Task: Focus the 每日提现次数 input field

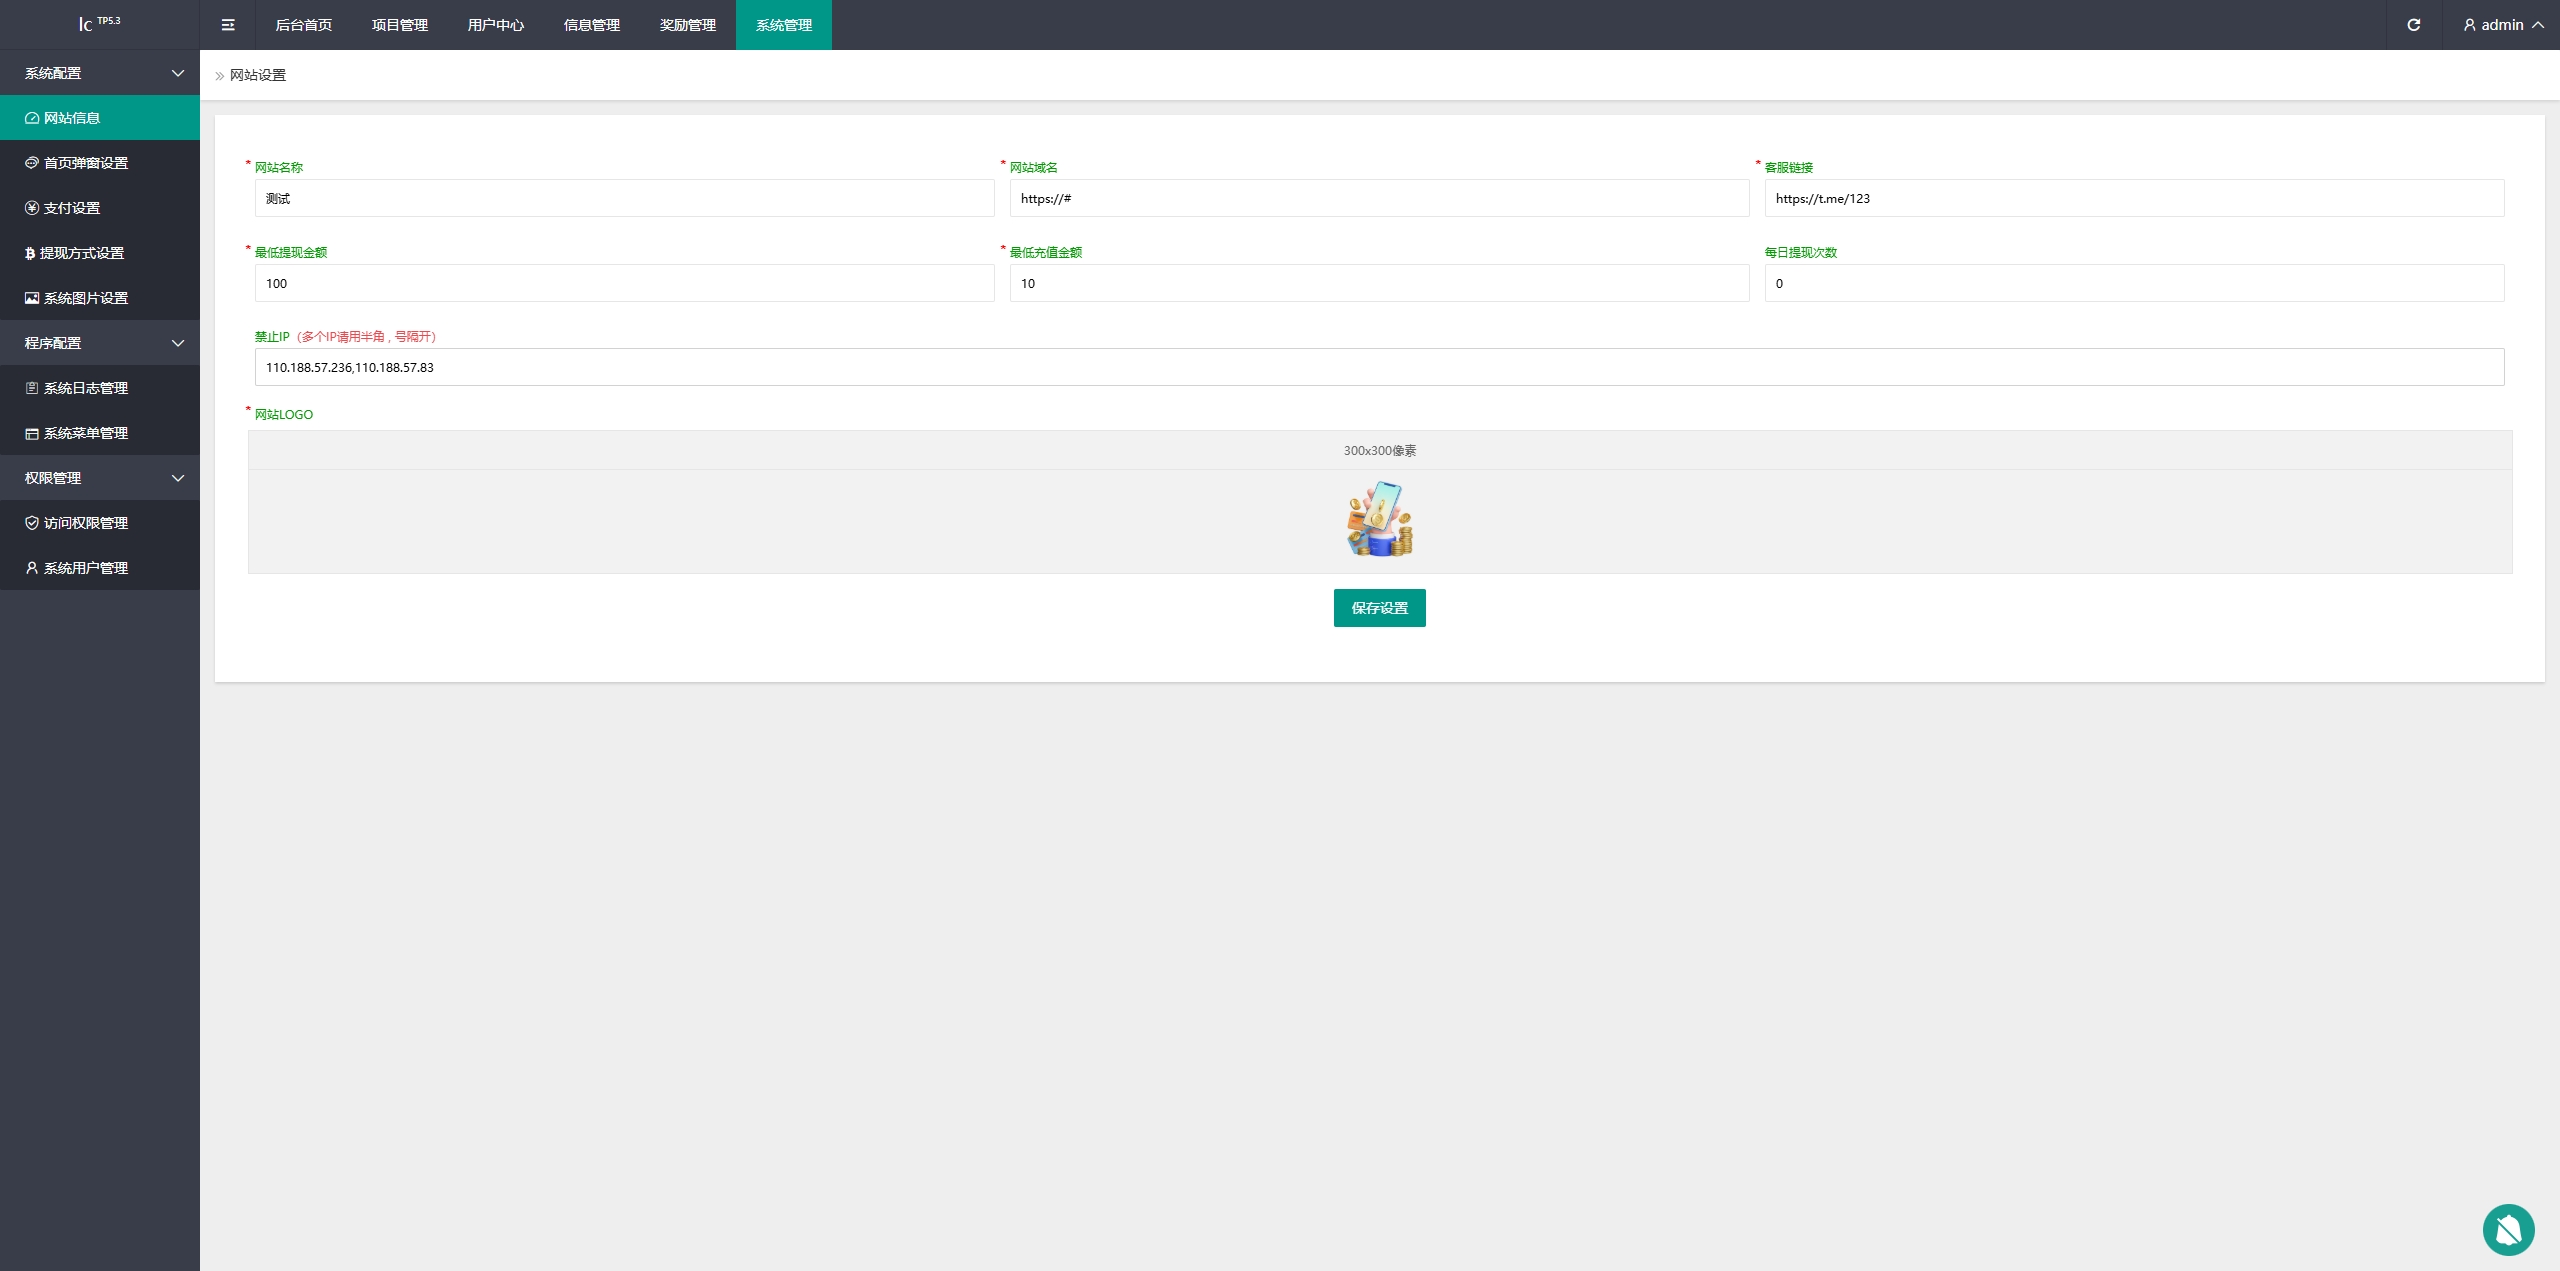Action: [2135, 283]
